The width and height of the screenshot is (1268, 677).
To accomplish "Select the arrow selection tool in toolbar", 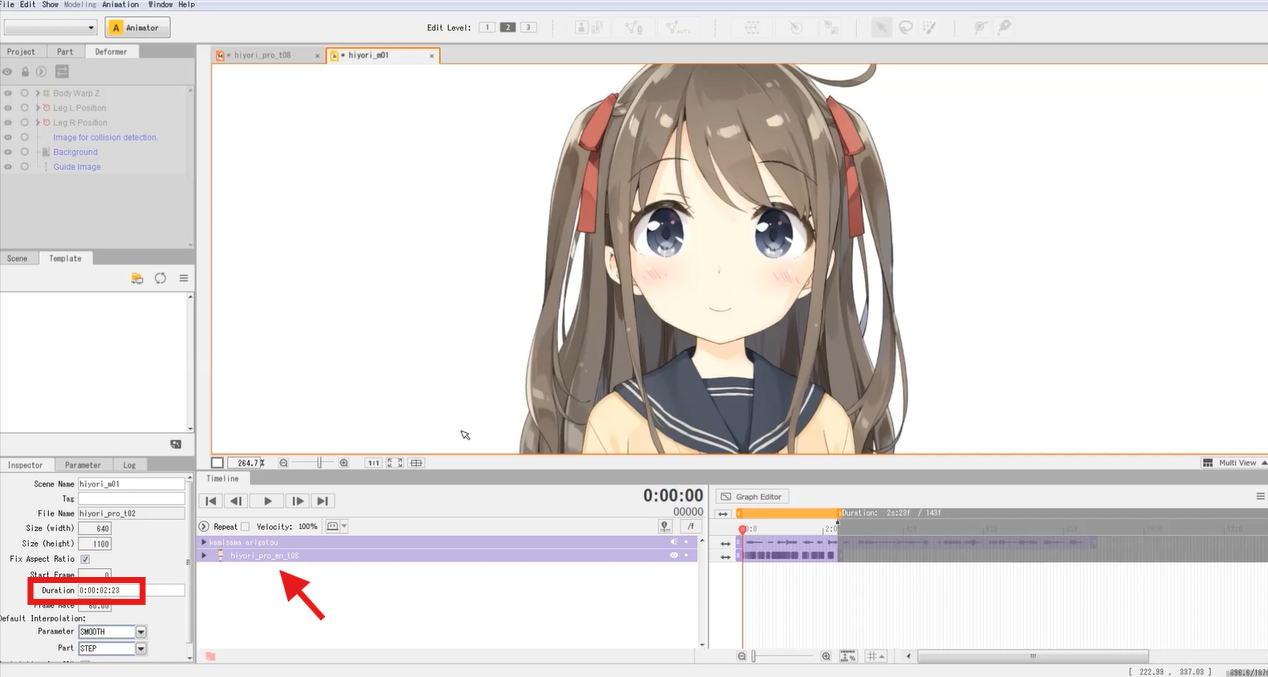I will coord(881,28).
